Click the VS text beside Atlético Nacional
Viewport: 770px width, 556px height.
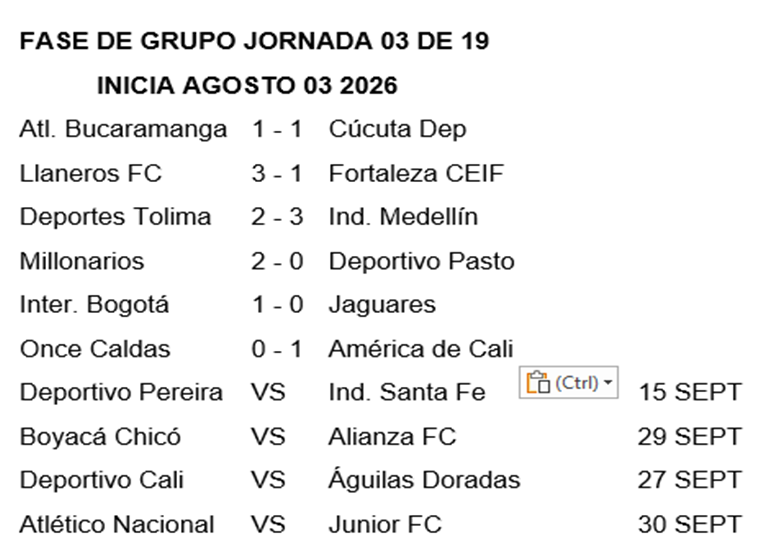[268, 524]
